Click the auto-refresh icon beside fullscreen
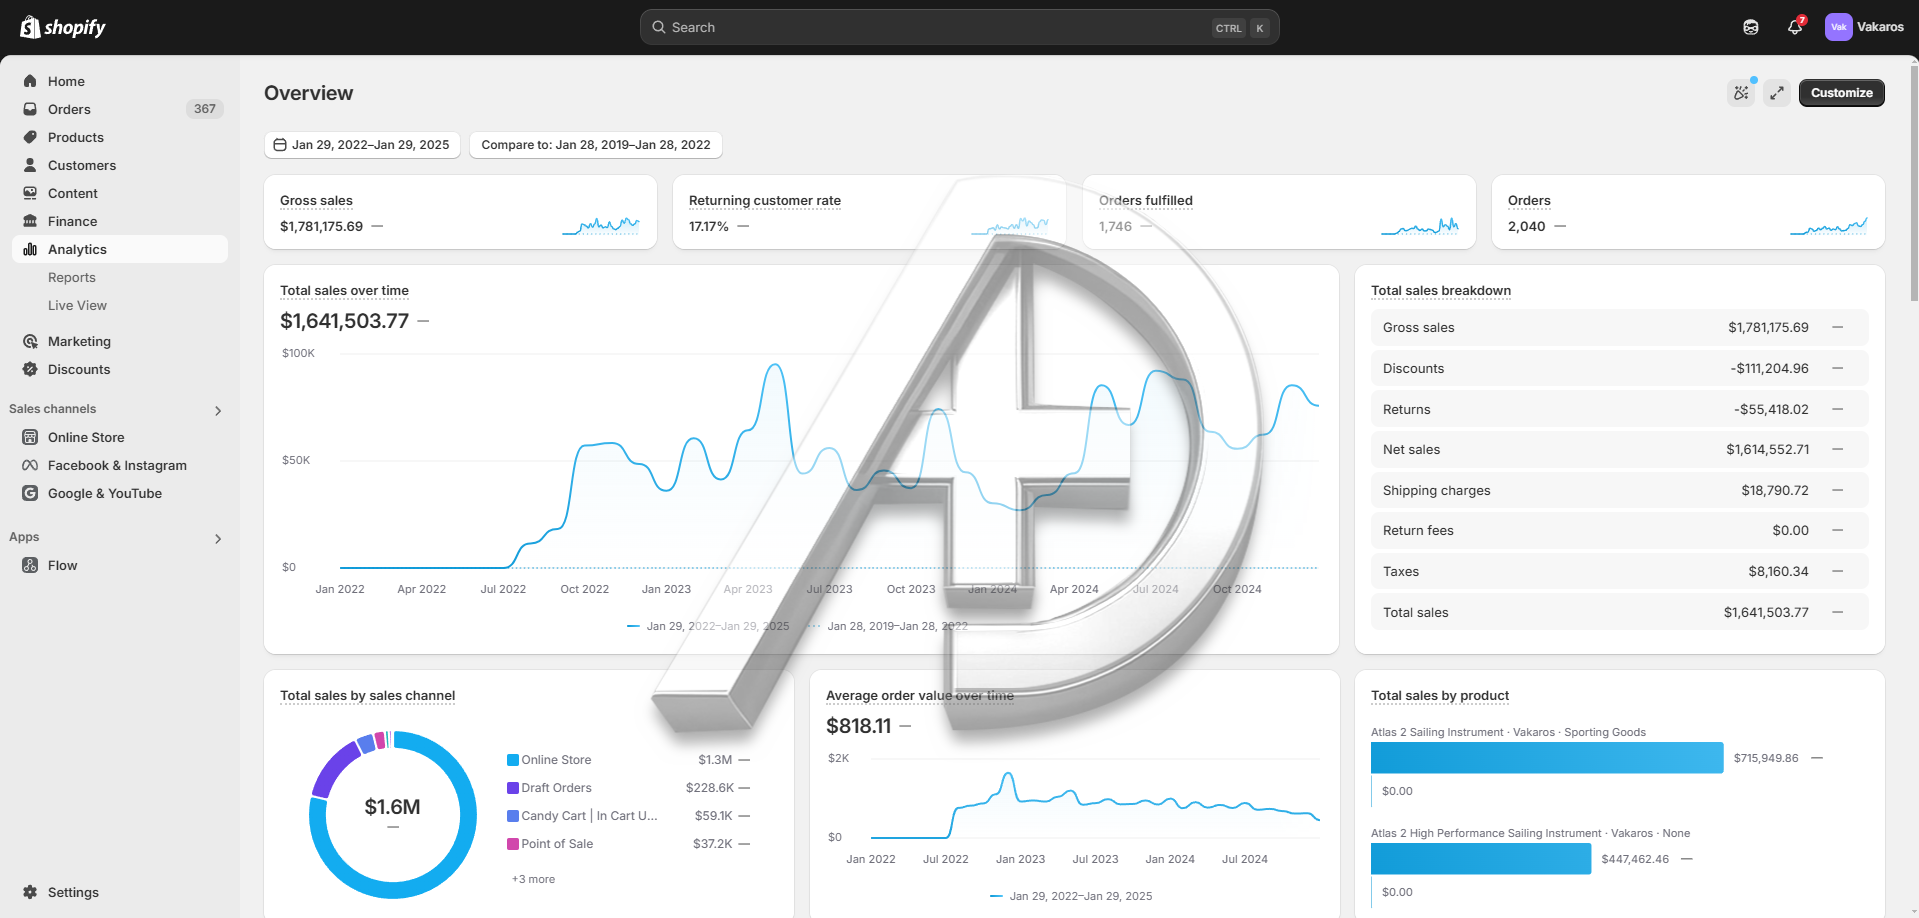The width and height of the screenshot is (1919, 918). tap(1741, 93)
